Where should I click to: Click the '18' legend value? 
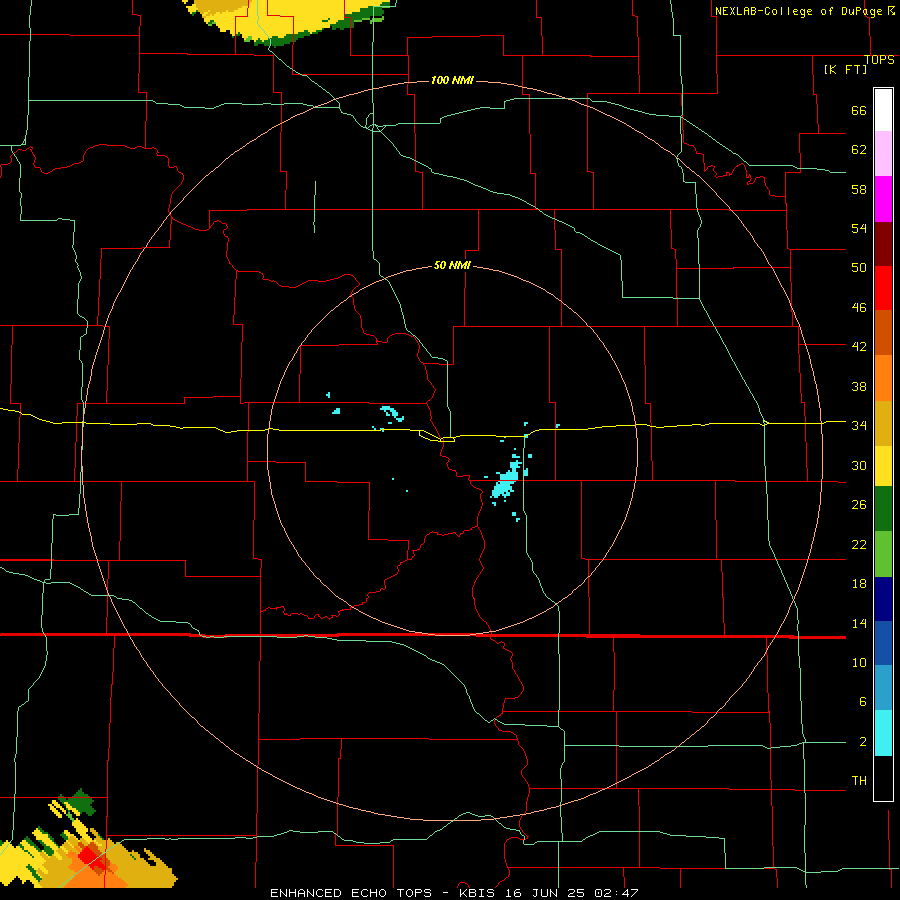[x=859, y=584]
